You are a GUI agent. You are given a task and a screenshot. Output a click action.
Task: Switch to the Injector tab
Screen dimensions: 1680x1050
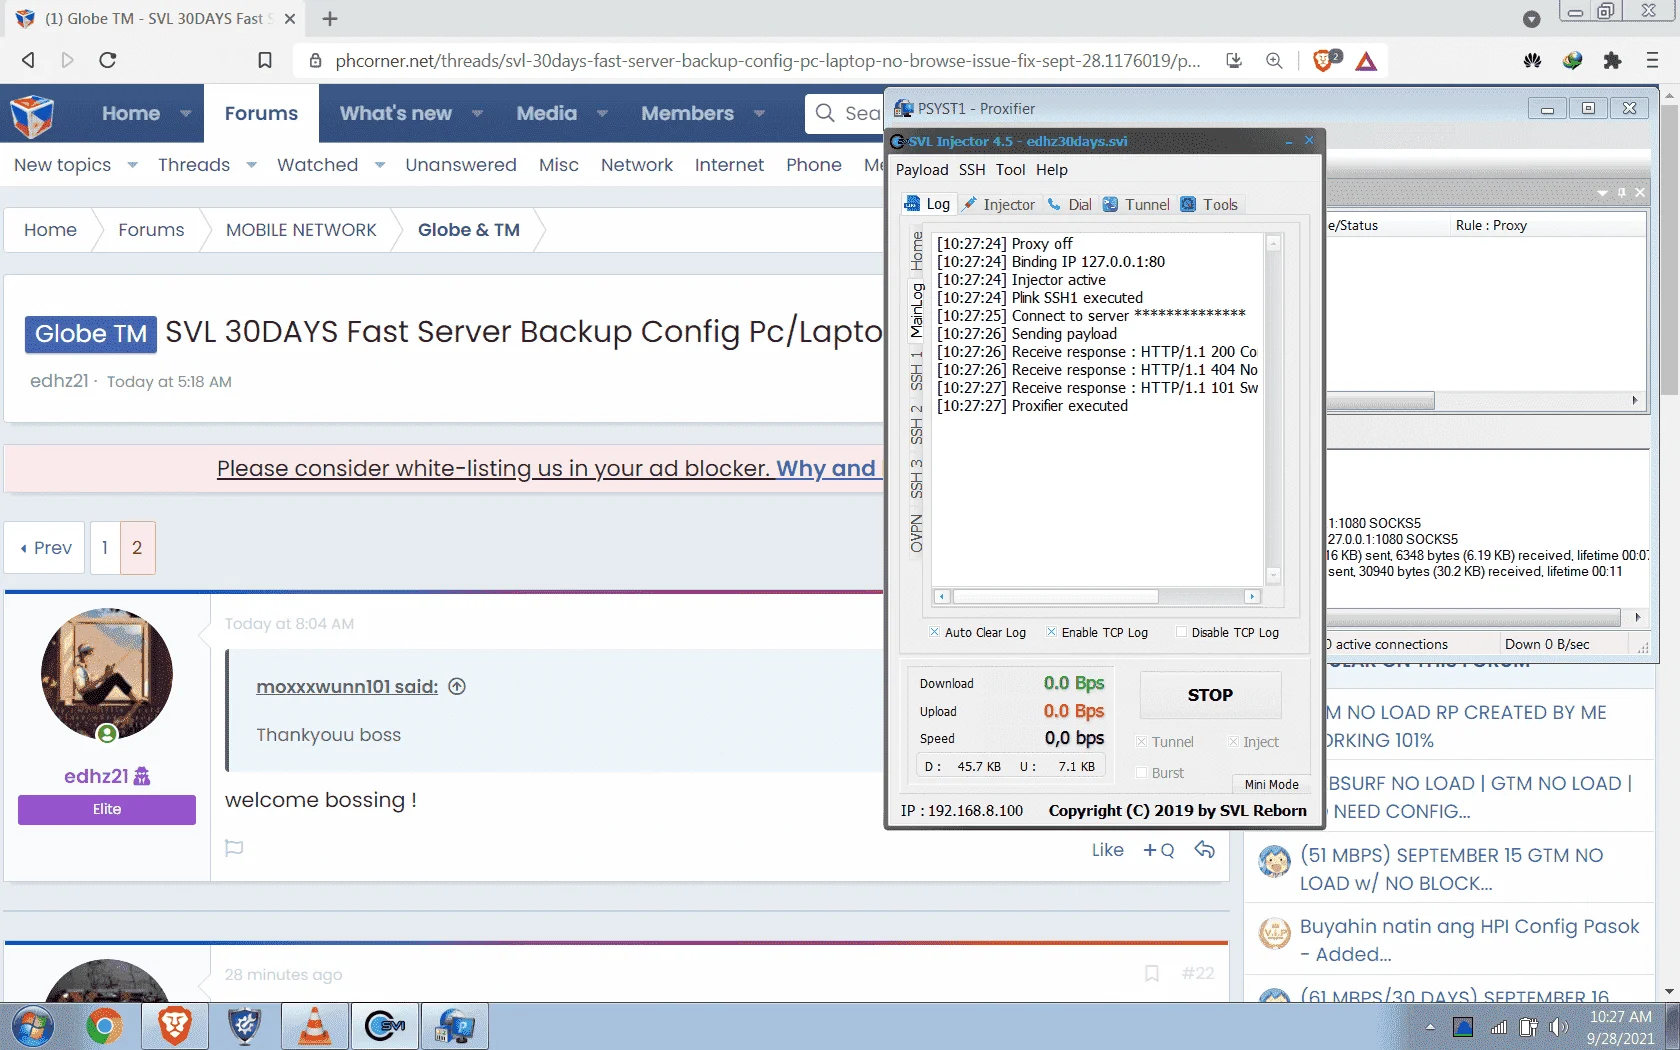[999, 204]
